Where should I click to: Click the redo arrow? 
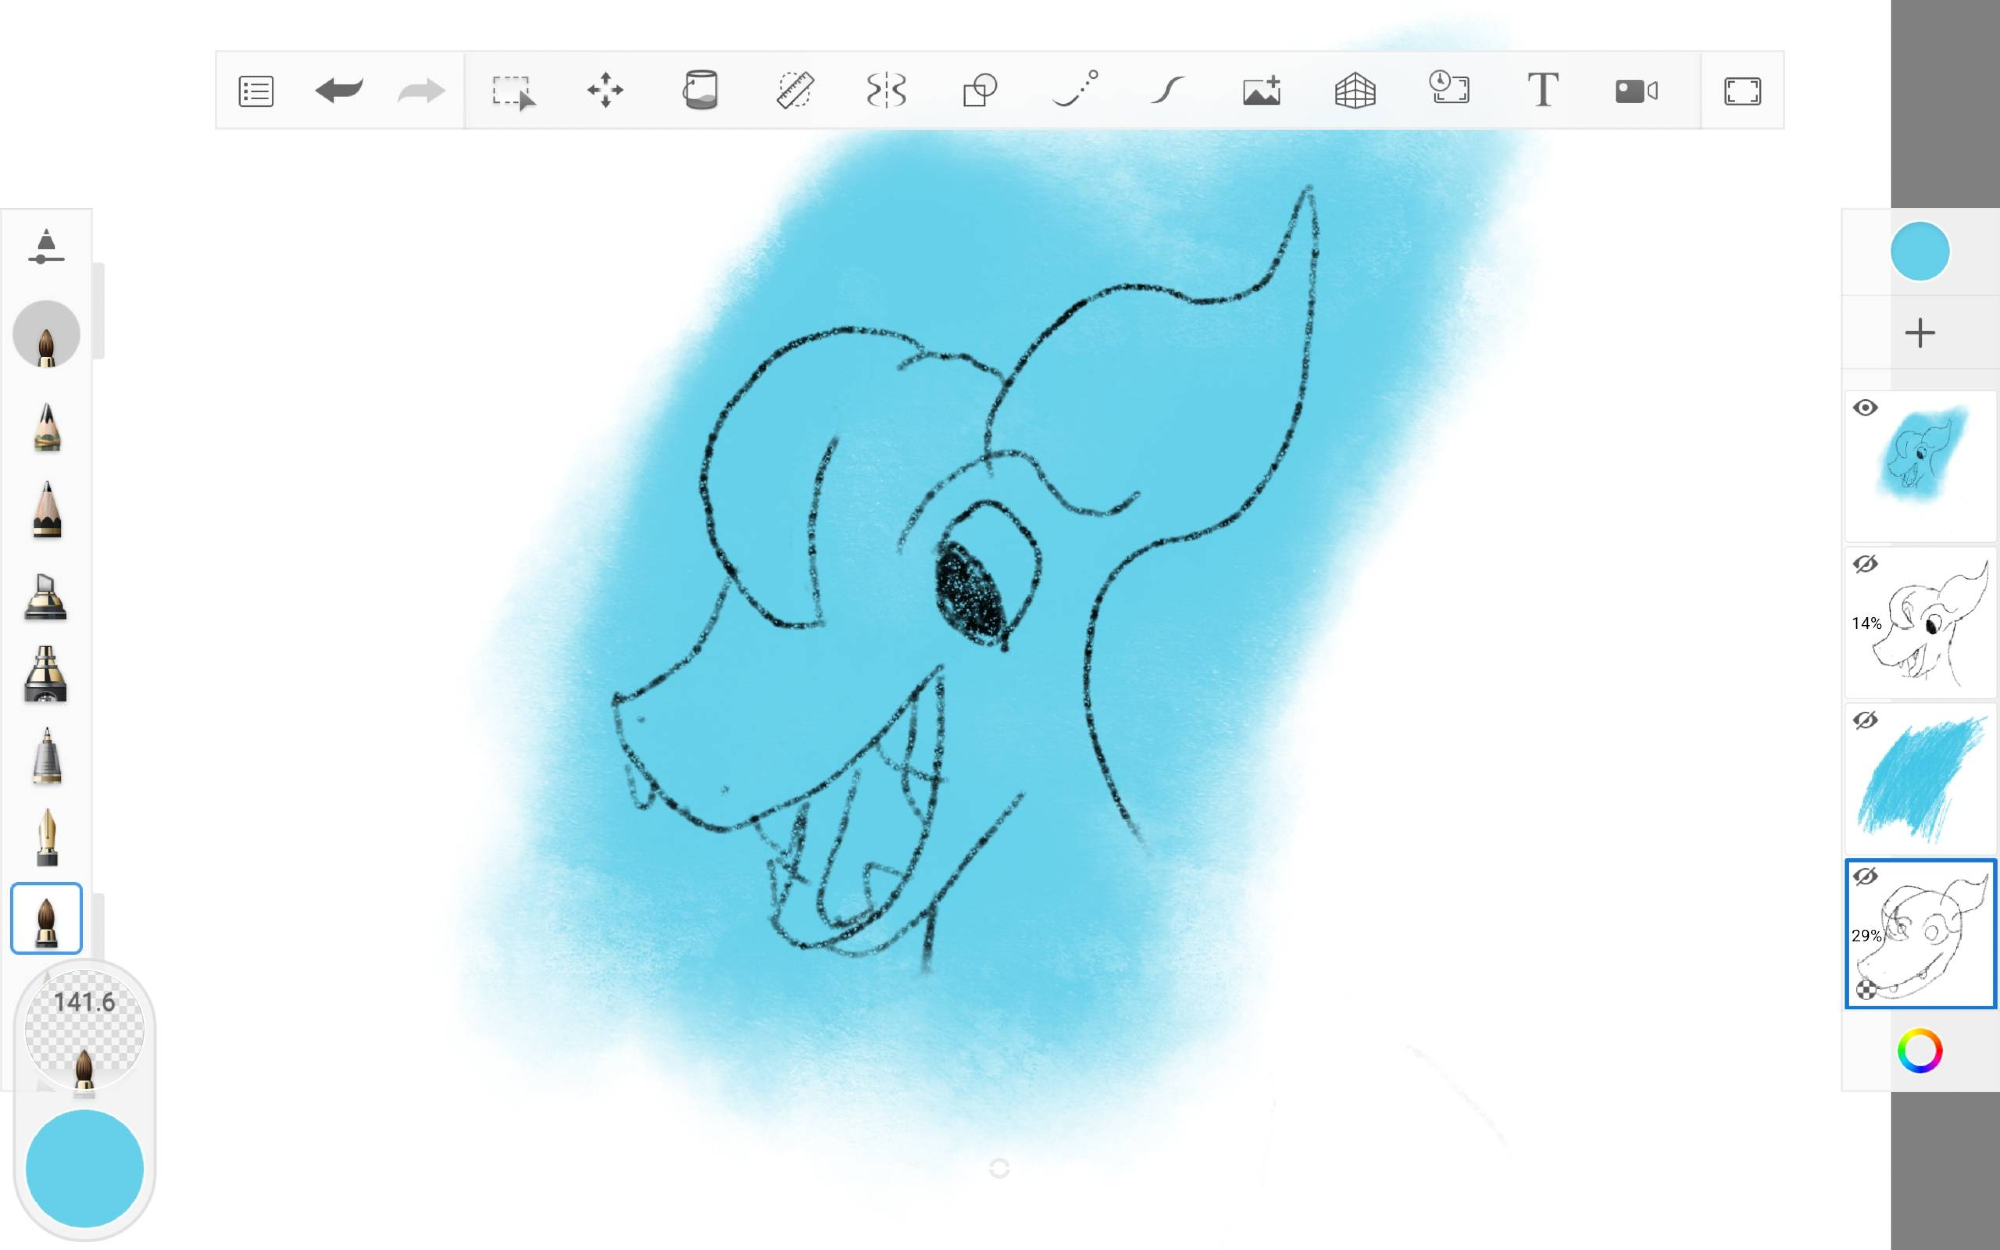coord(421,91)
